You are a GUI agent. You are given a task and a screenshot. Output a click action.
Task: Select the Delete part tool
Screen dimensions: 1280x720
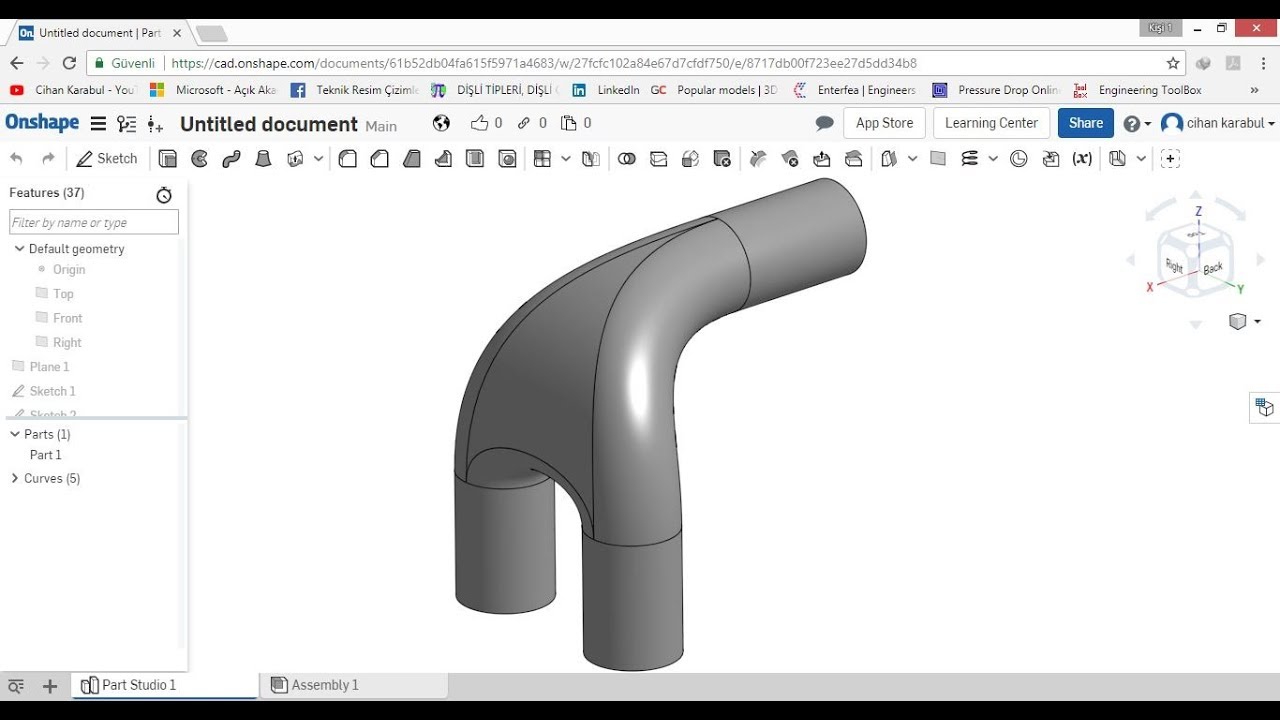[722, 158]
